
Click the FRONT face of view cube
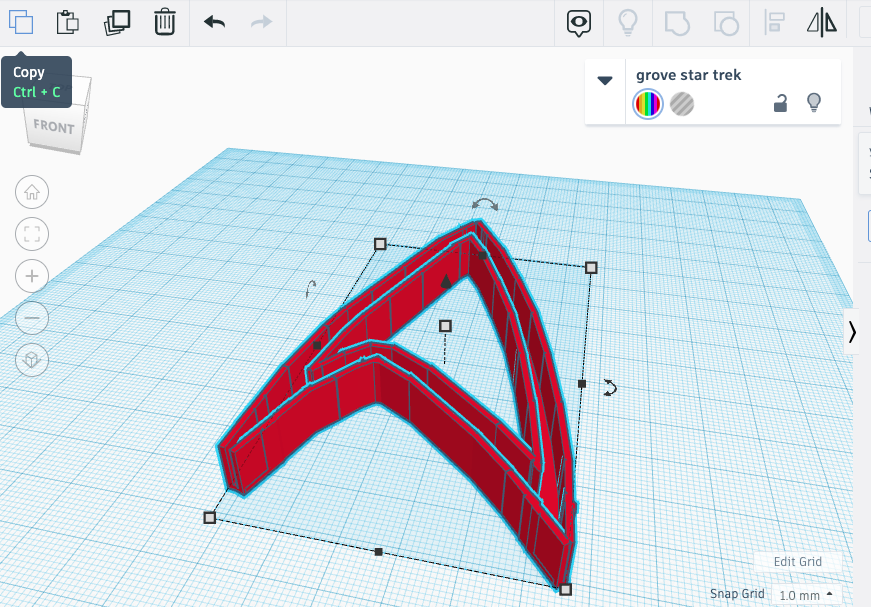pyautogui.click(x=54, y=127)
